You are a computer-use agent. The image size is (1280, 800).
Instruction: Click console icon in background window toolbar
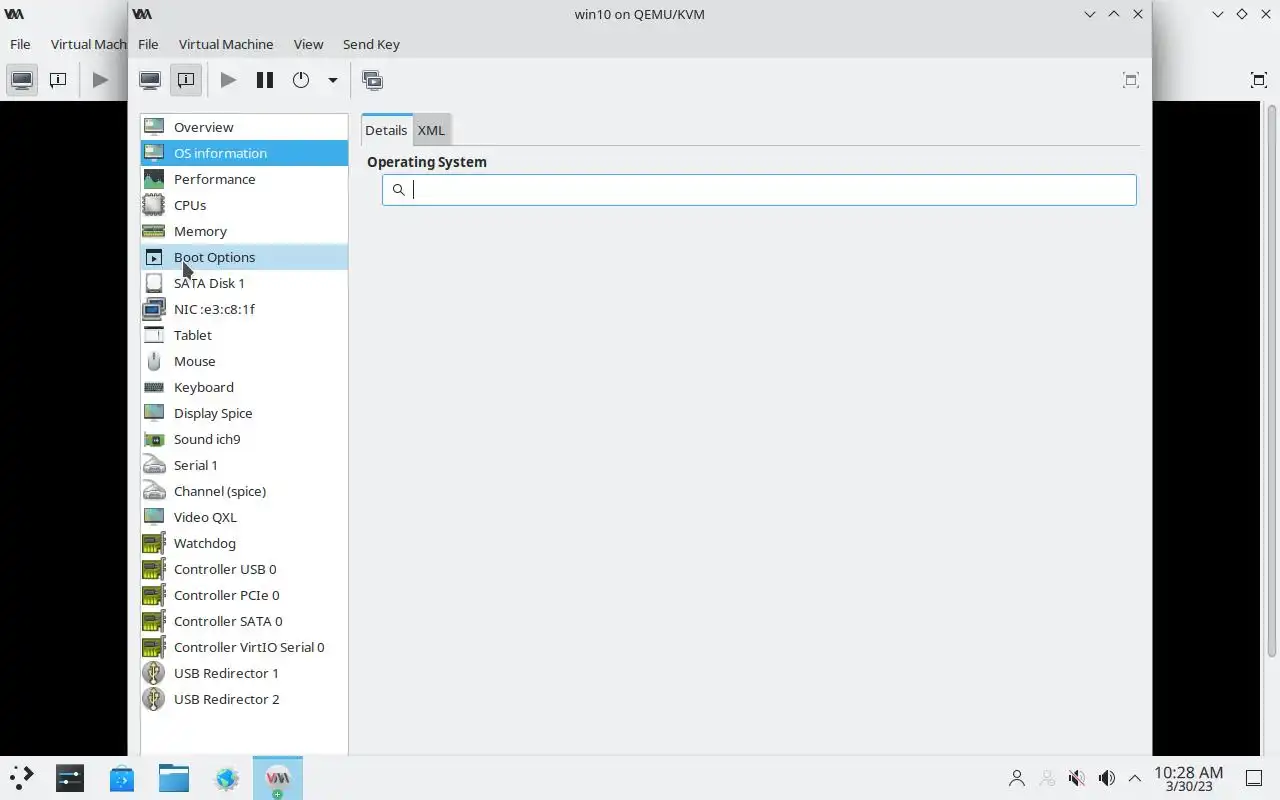(22, 80)
